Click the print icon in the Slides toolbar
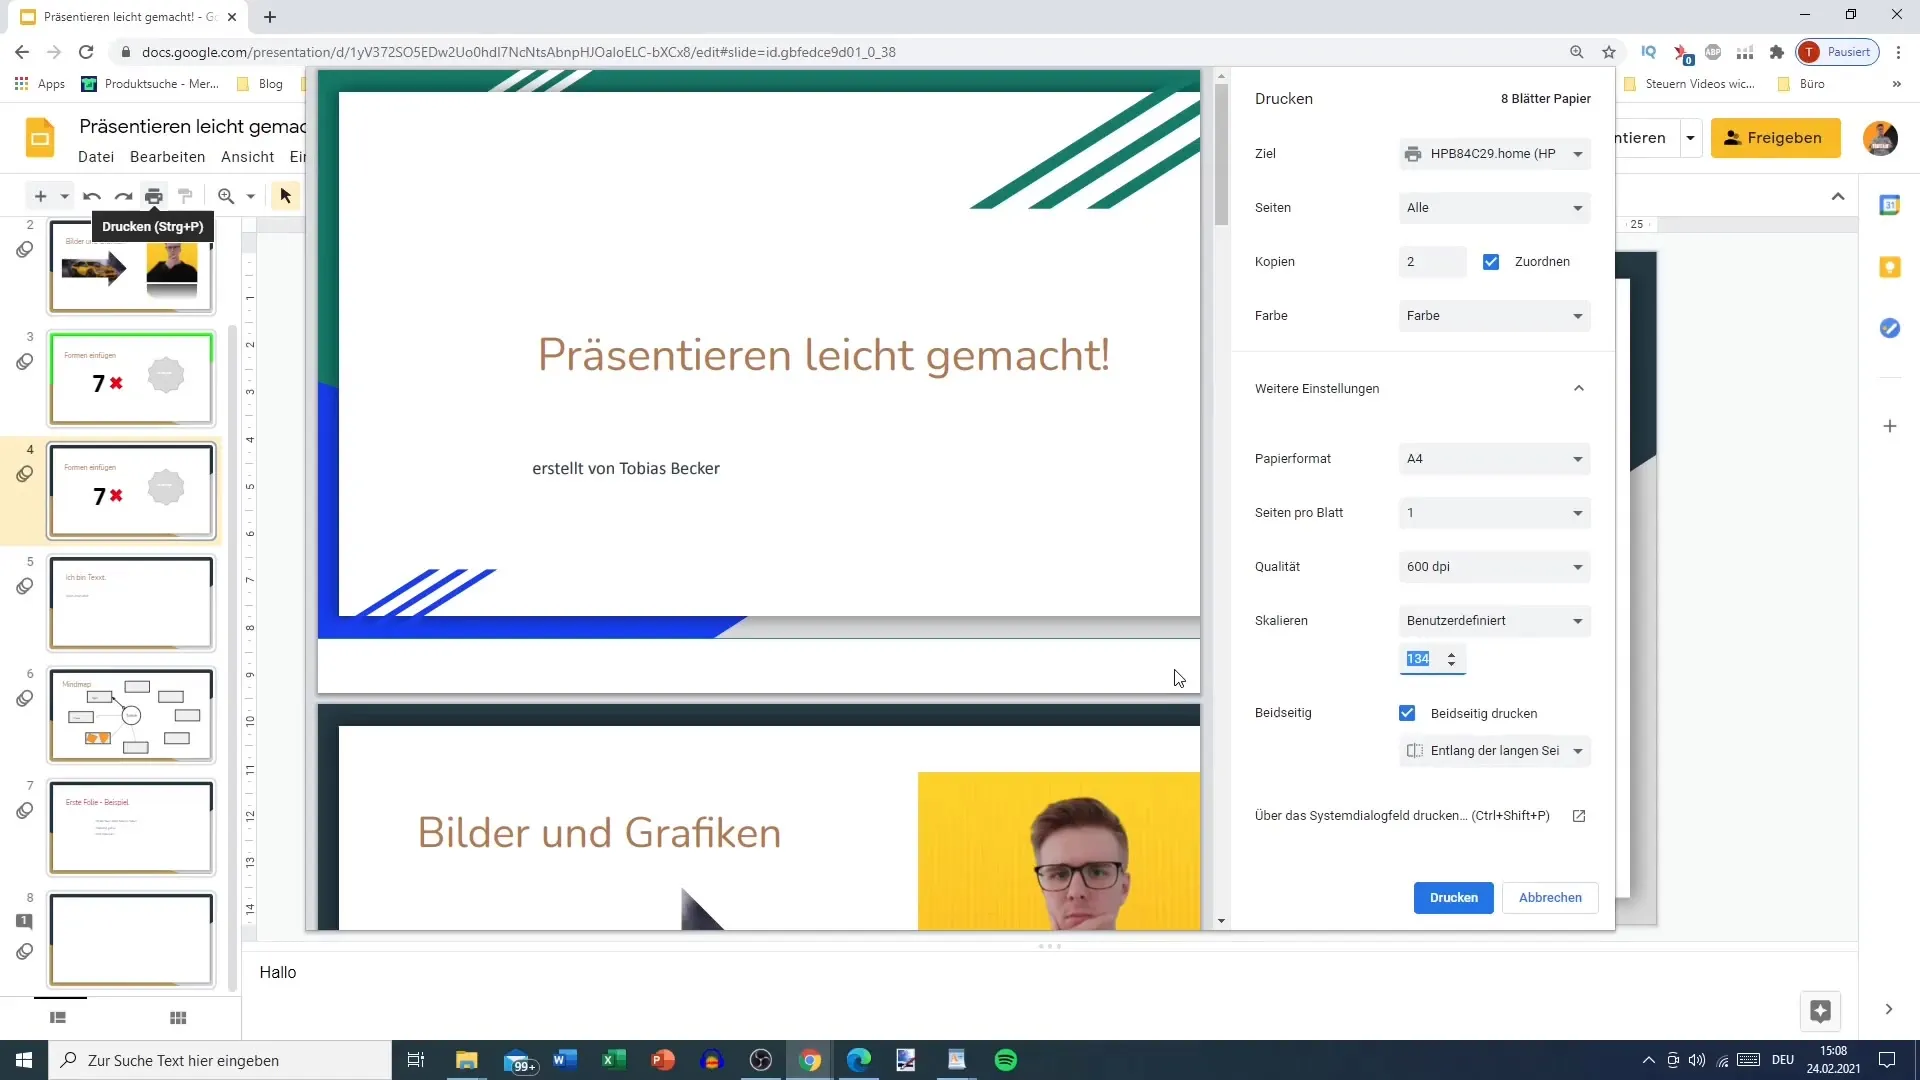The width and height of the screenshot is (1920, 1080). click(153, 196)
